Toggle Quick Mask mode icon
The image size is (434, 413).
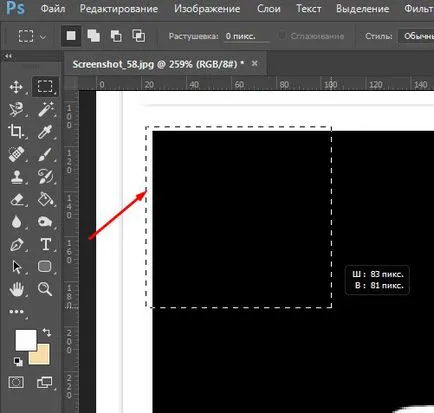click(16, 382)
